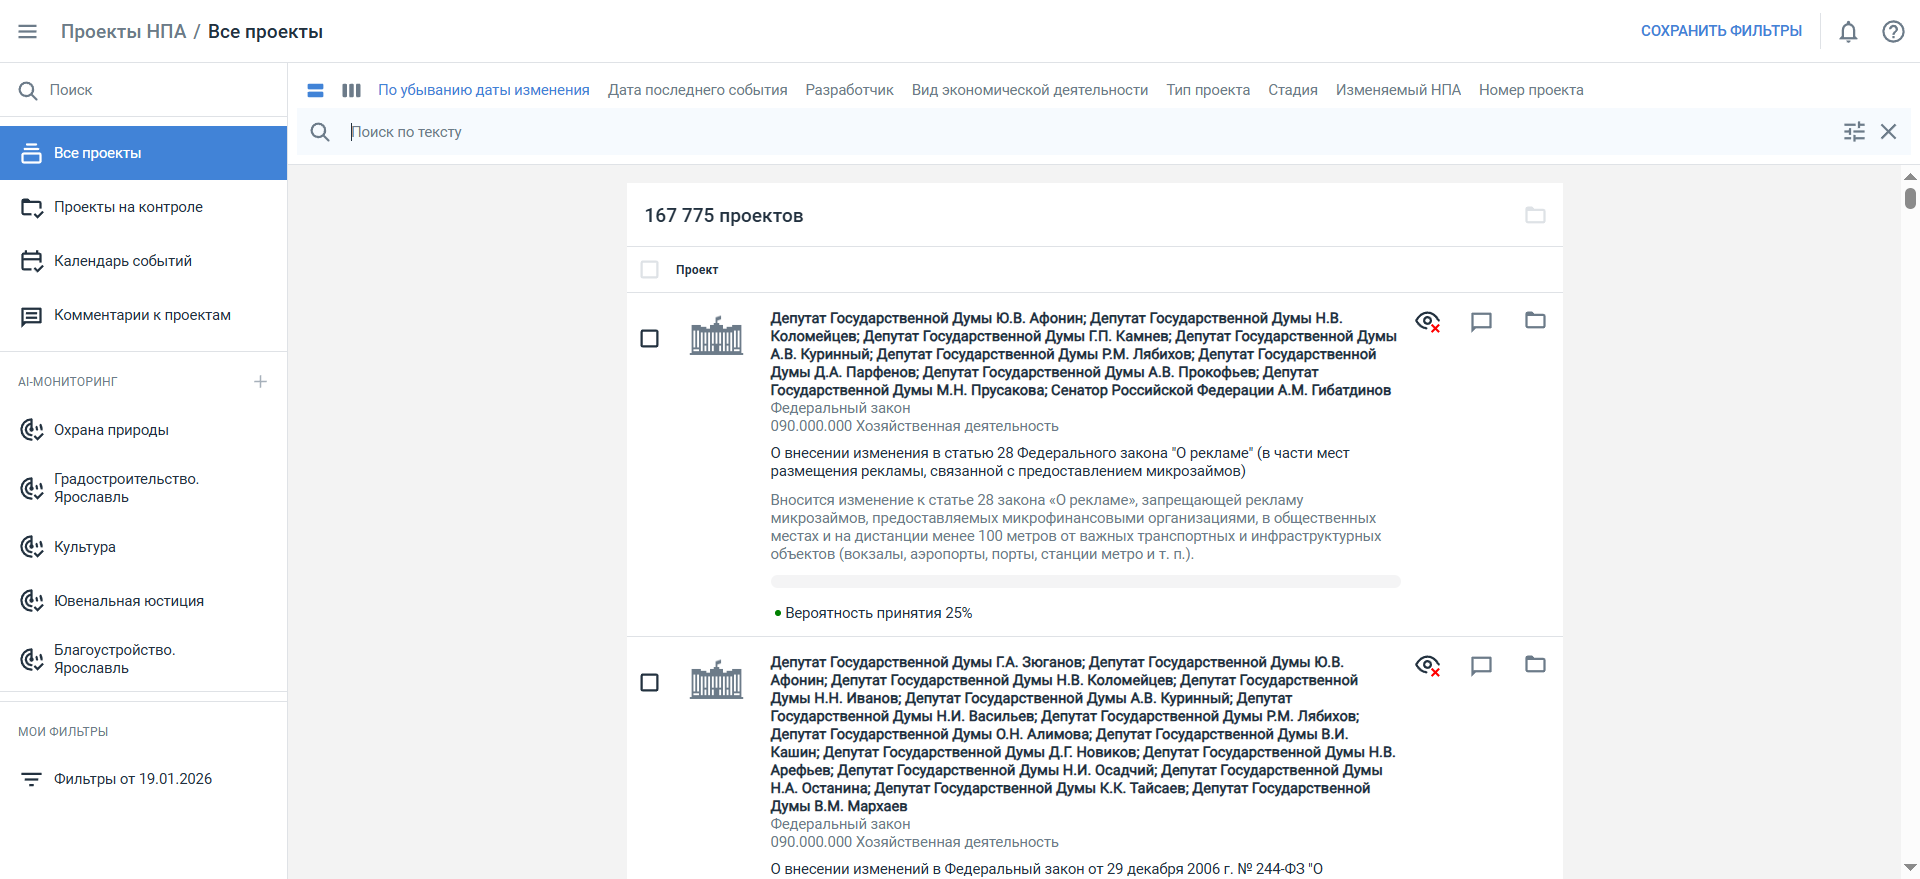Click the vertical scrollbar thumb
The width and height of the screenshot is (1920, 879).
point(1910,198)
